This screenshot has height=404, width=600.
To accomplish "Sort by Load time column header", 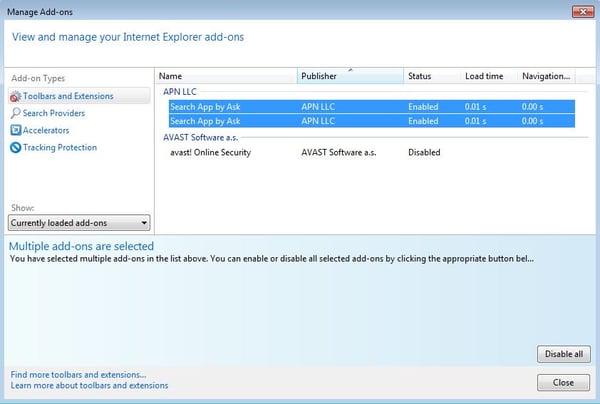I will 489,76.
